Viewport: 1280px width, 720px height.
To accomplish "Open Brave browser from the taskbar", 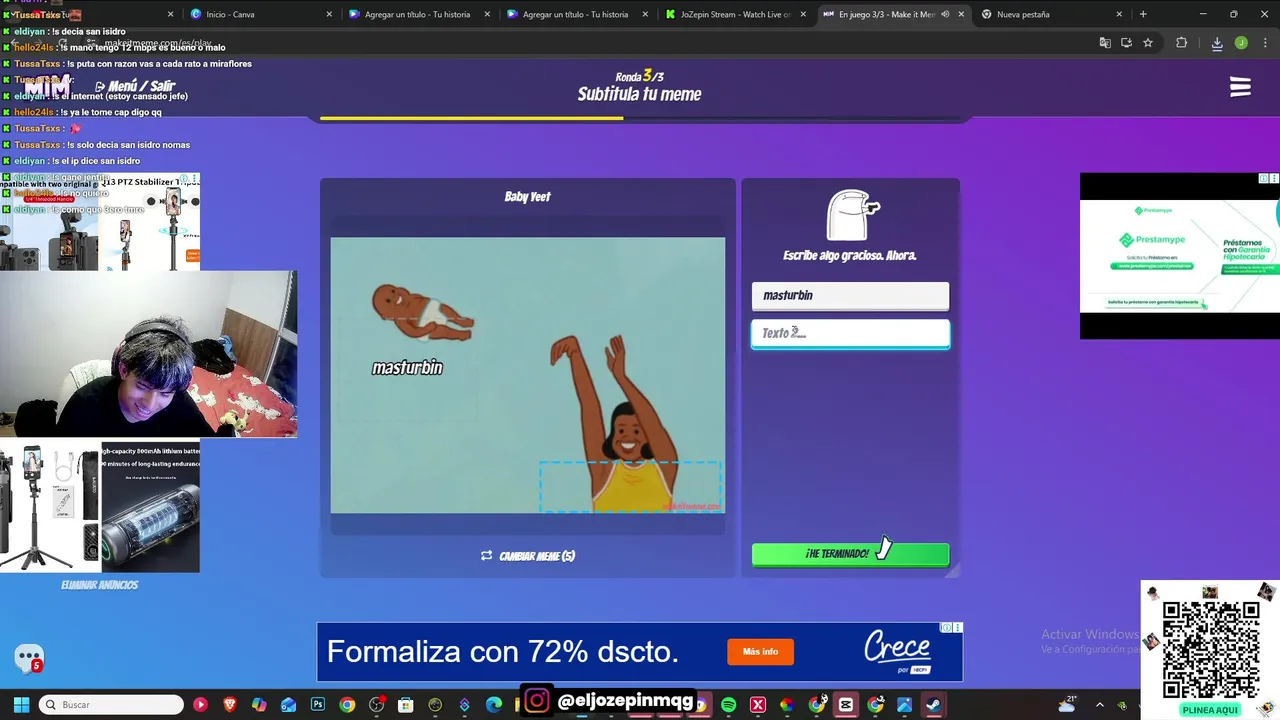I will [230, 705].
